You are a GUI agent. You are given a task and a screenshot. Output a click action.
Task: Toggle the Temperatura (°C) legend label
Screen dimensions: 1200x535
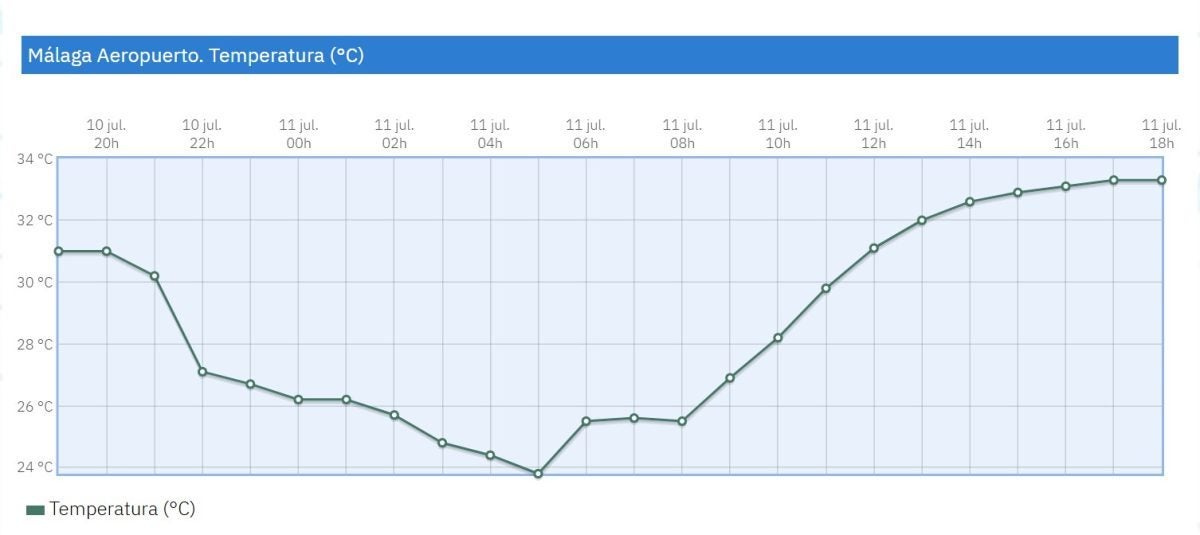[121, 509]
